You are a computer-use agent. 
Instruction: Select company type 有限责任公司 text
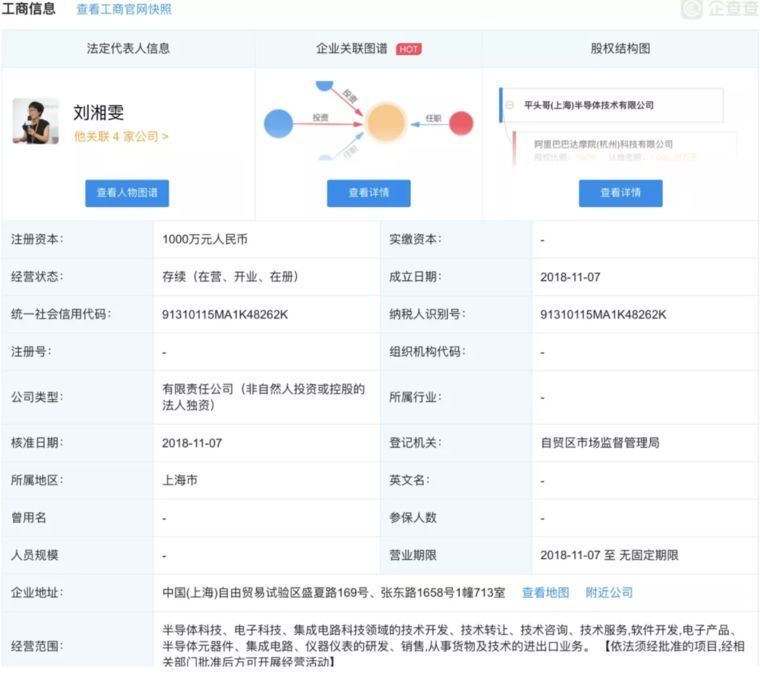pos(264,397)
